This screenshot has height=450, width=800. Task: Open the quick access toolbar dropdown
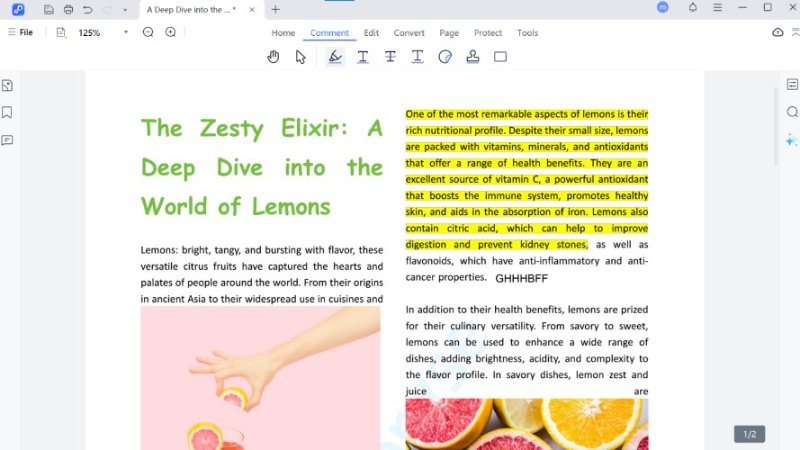[x=124, y=9]
